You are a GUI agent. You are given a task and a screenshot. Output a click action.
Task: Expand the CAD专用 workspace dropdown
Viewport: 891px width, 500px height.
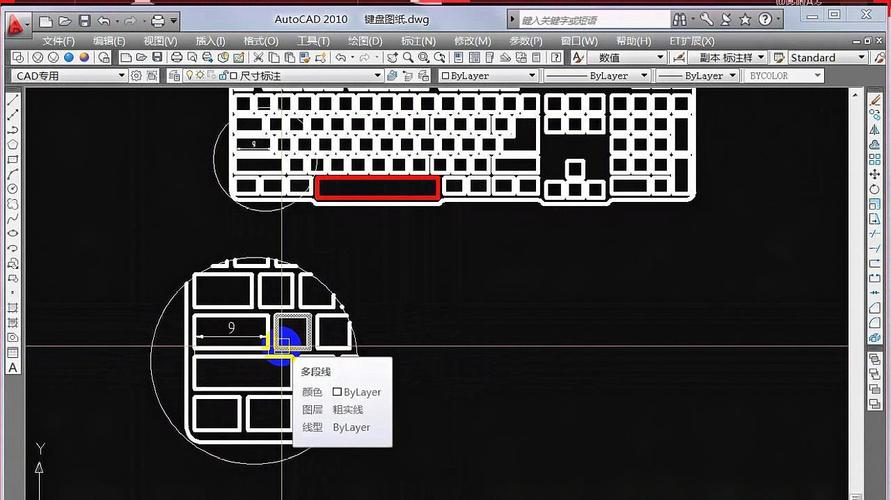tap(122, 76)
